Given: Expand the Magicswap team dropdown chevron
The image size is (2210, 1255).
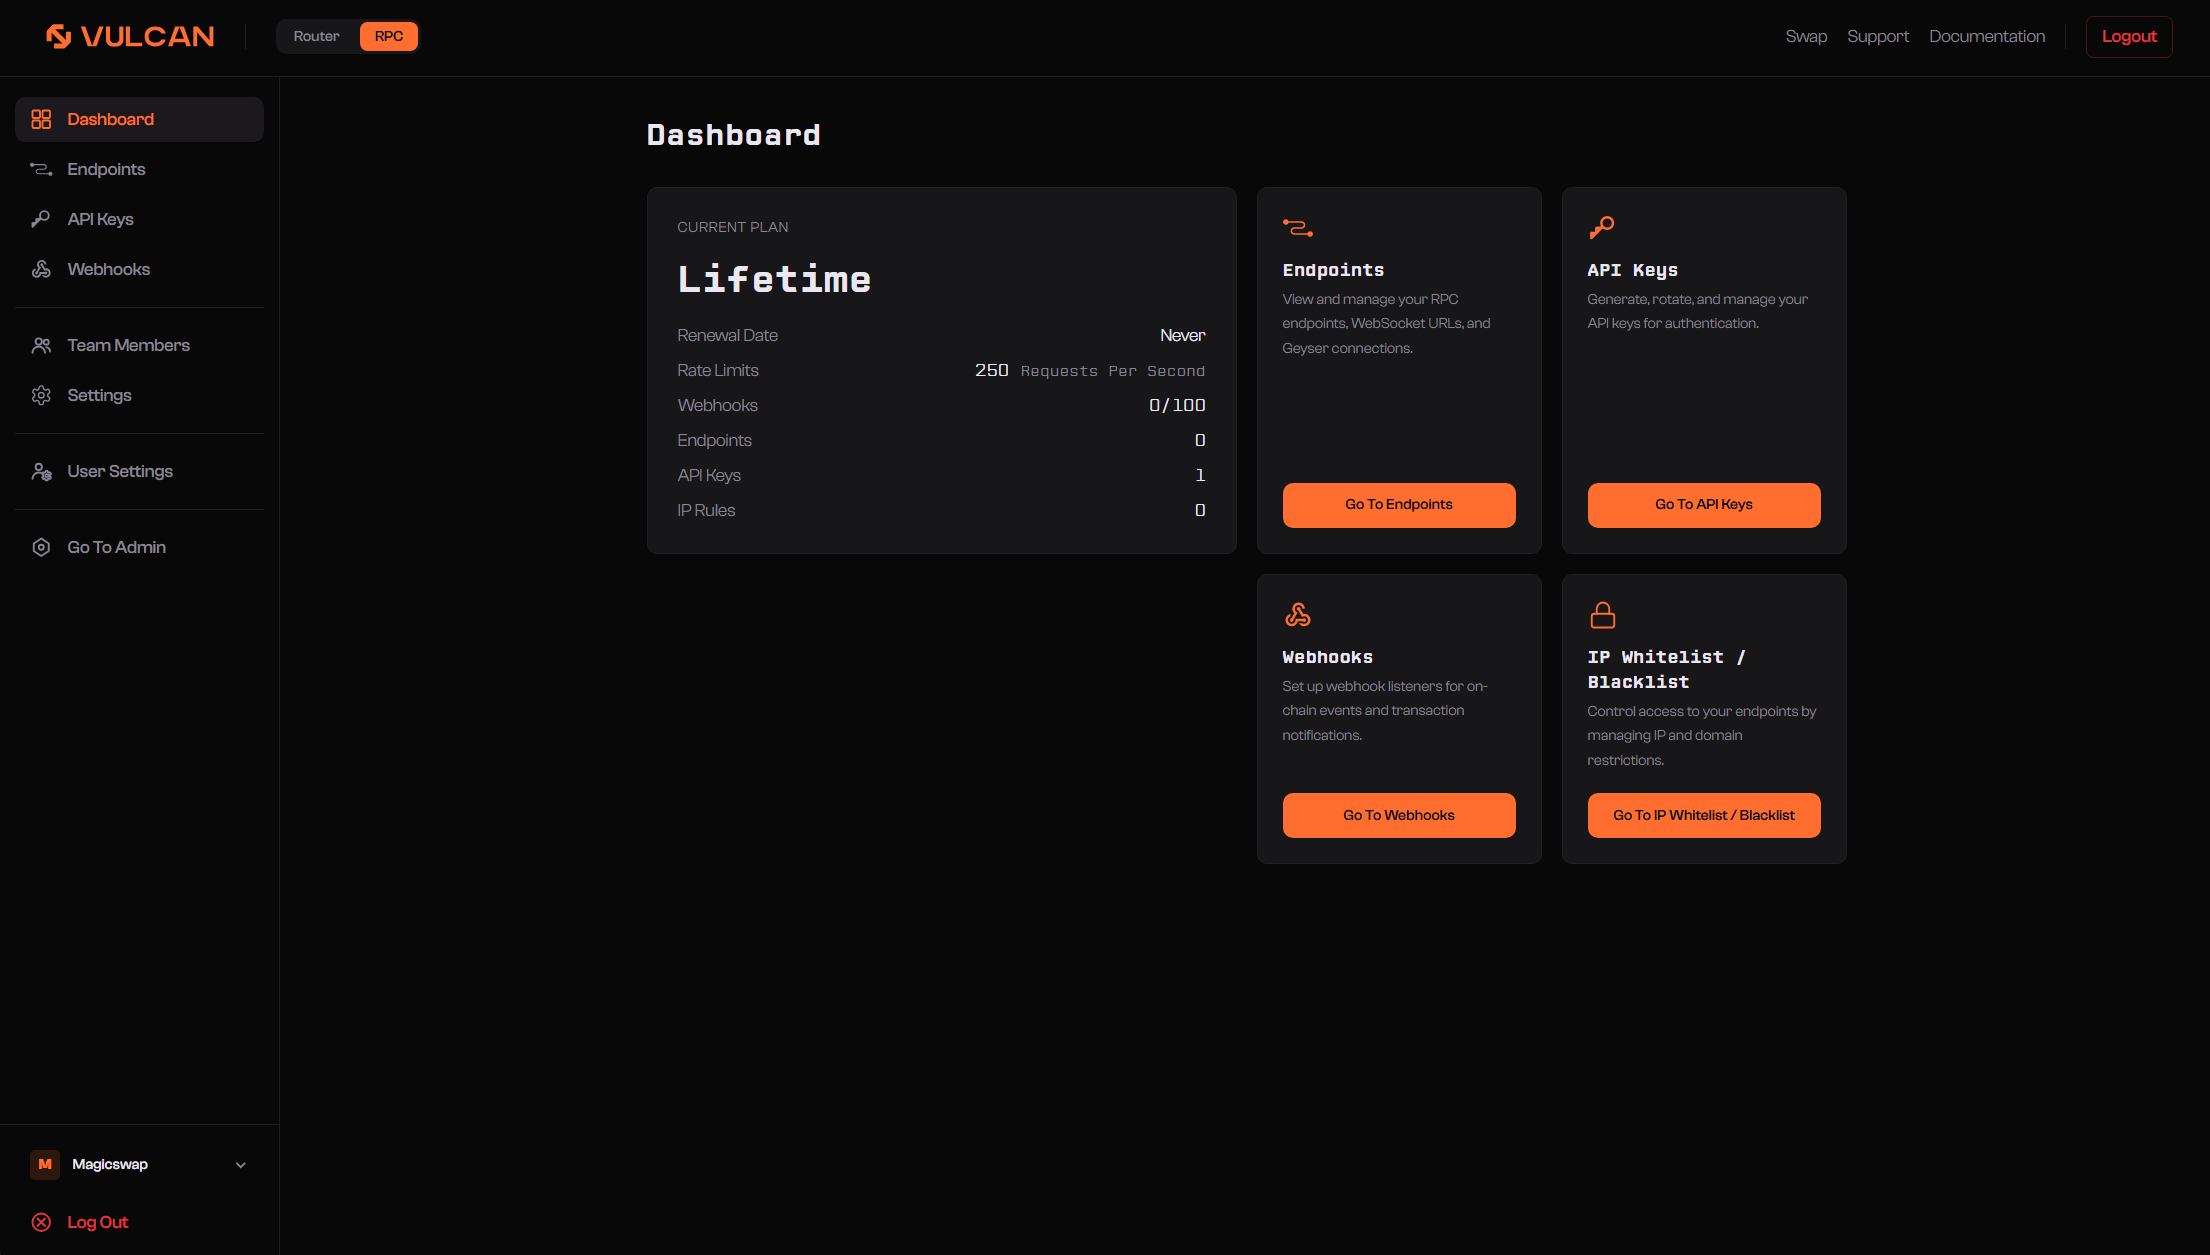Looking at the screenshot, I should tap(241, 1165).
